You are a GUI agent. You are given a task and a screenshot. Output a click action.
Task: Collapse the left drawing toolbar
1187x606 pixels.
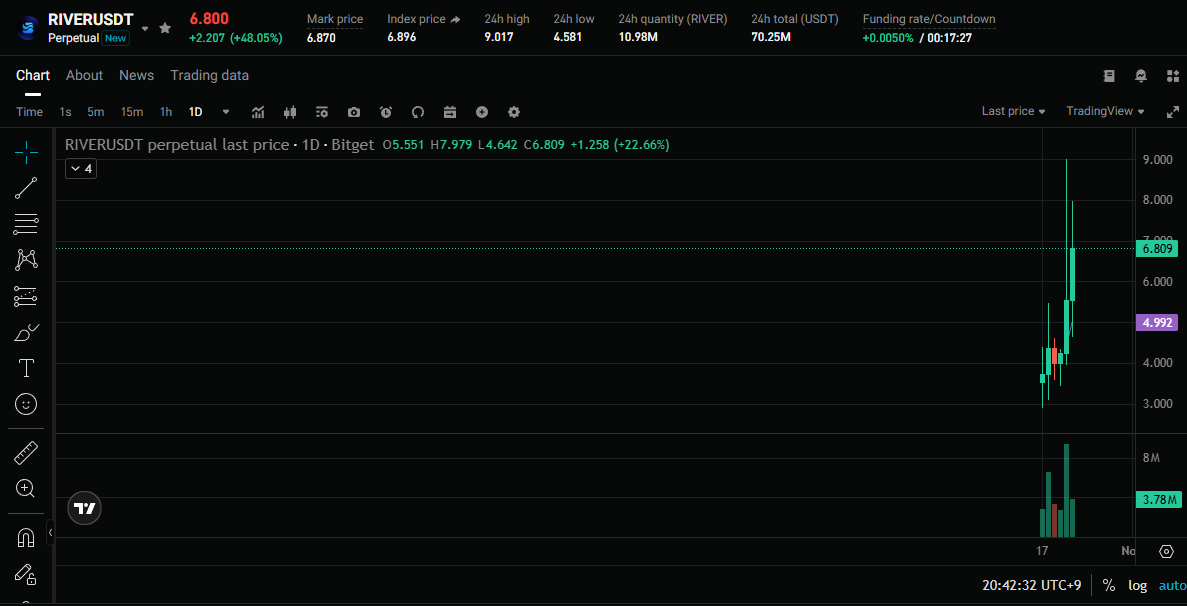click(50, 533)
